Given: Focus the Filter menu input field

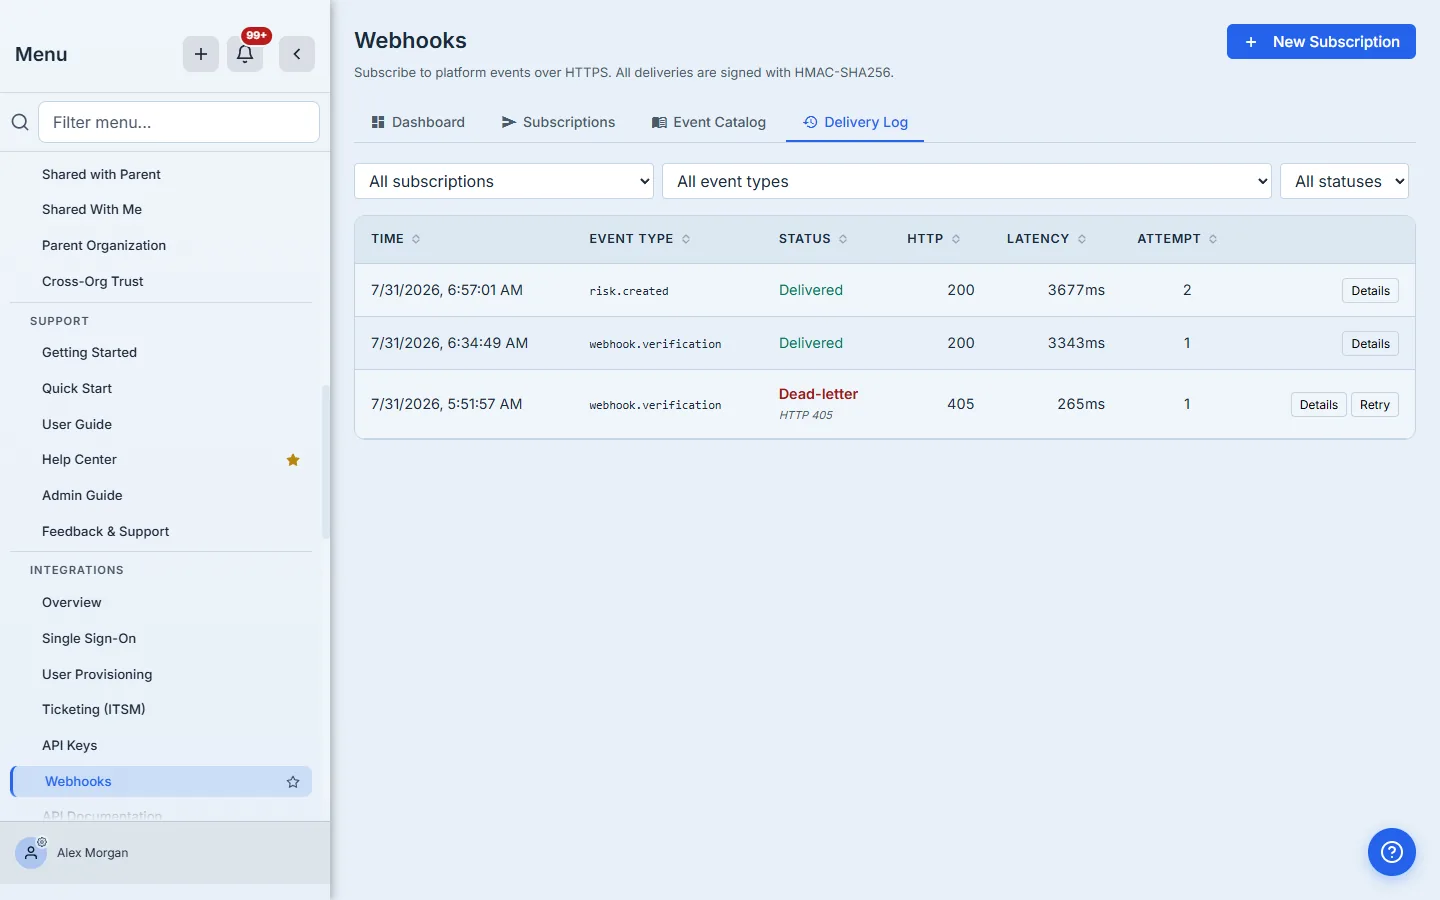Looking at the screenshot, I should (x=179, y=122).
